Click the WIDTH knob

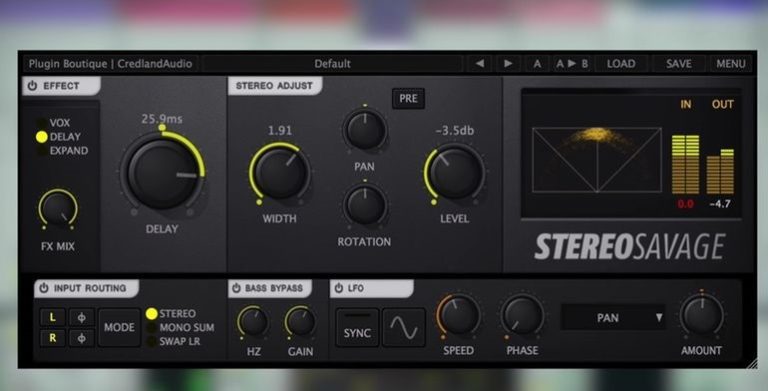coord(280,172)
